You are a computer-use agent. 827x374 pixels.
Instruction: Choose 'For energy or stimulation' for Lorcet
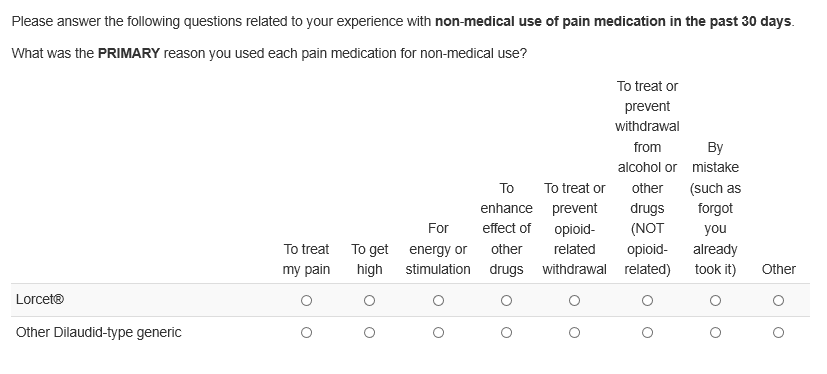click(438, 301)
